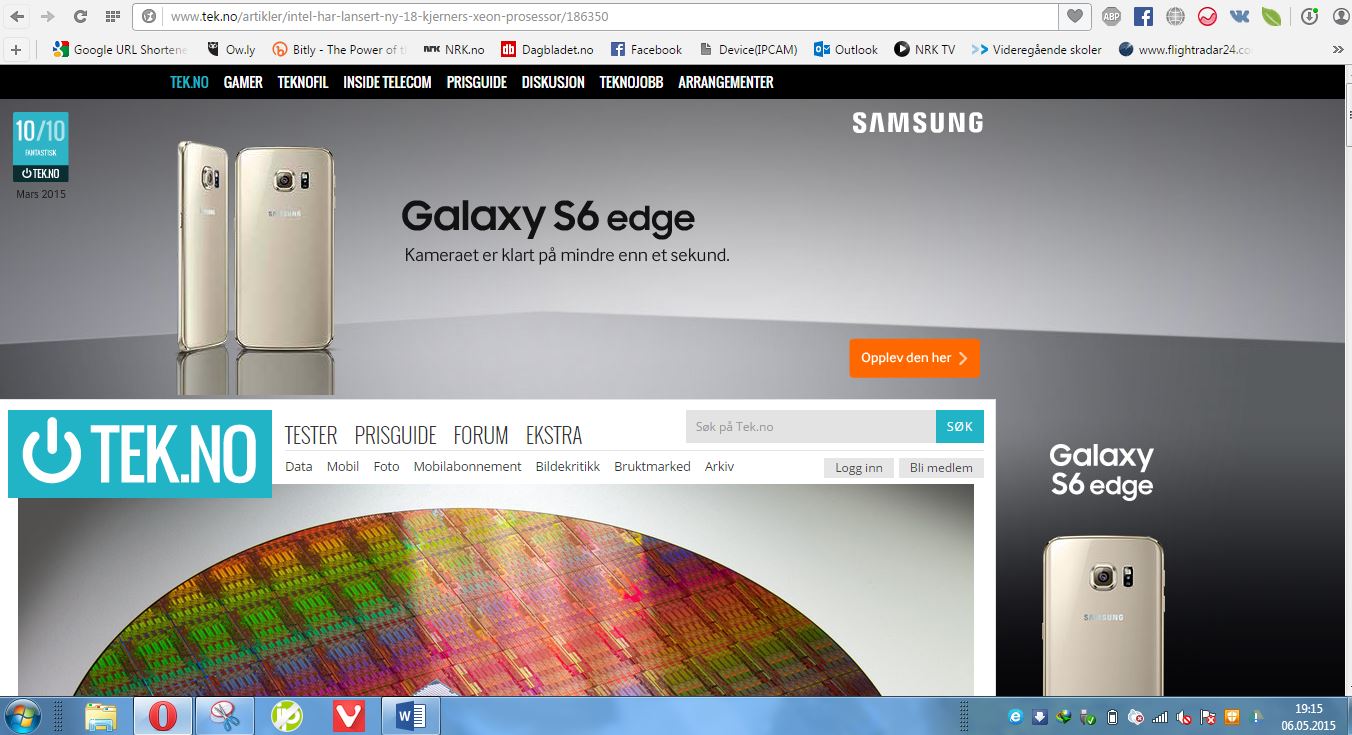Select the Bruktmarked subcategory
Image resolution: width=1352 pixels, height=735 pixels.
coord(652,466)
